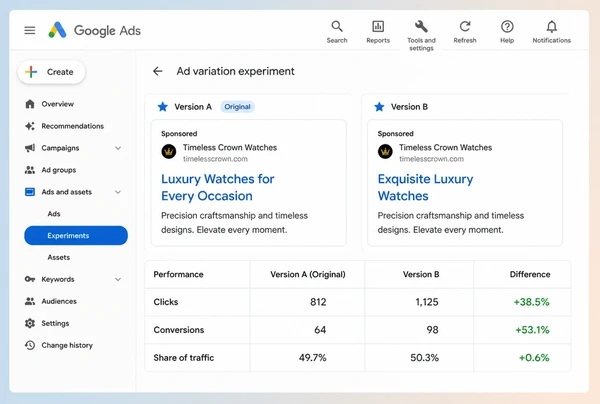Click the Performance column header

178,274
